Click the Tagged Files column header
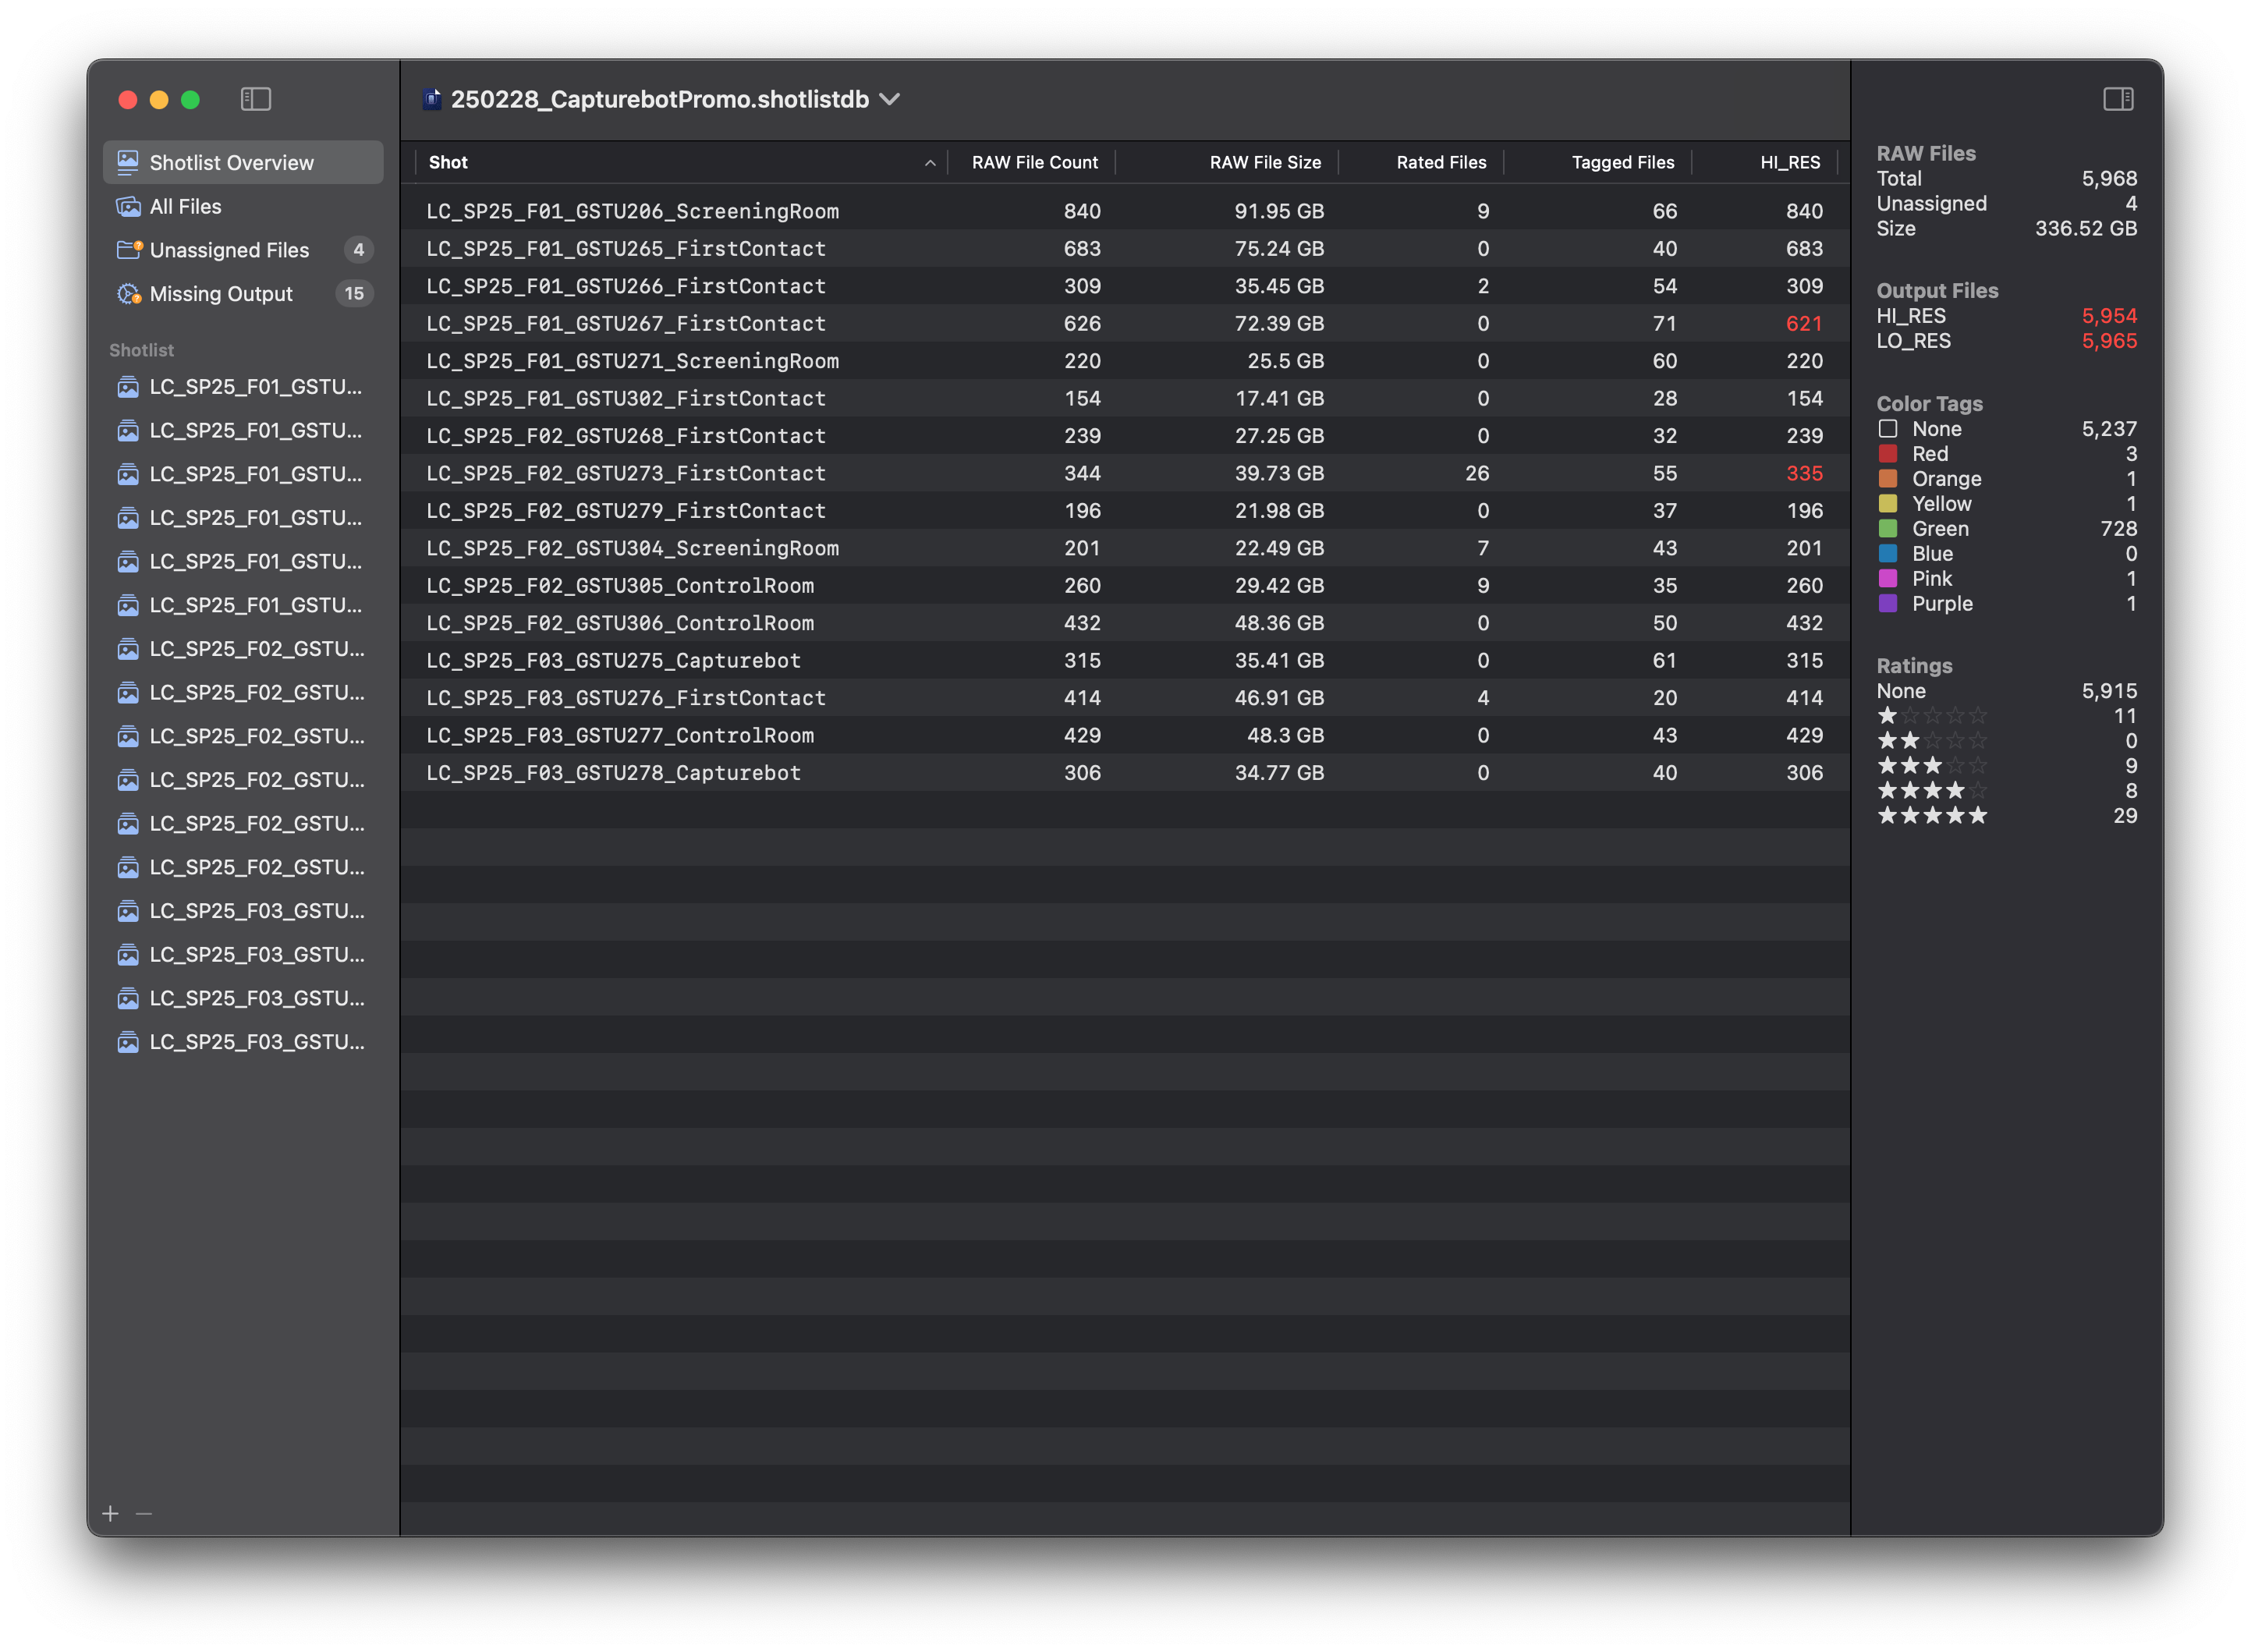This screenshot has height=1652, width=2251. coord(1622,162)
